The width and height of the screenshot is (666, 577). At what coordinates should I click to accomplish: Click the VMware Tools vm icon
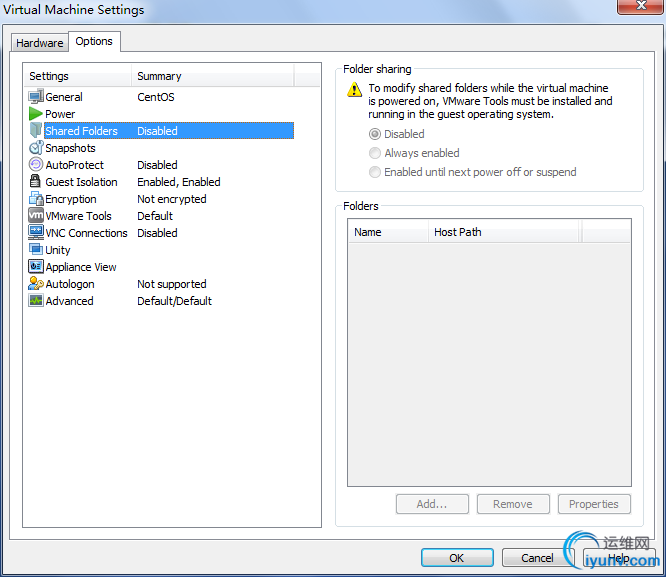(36, 215)
